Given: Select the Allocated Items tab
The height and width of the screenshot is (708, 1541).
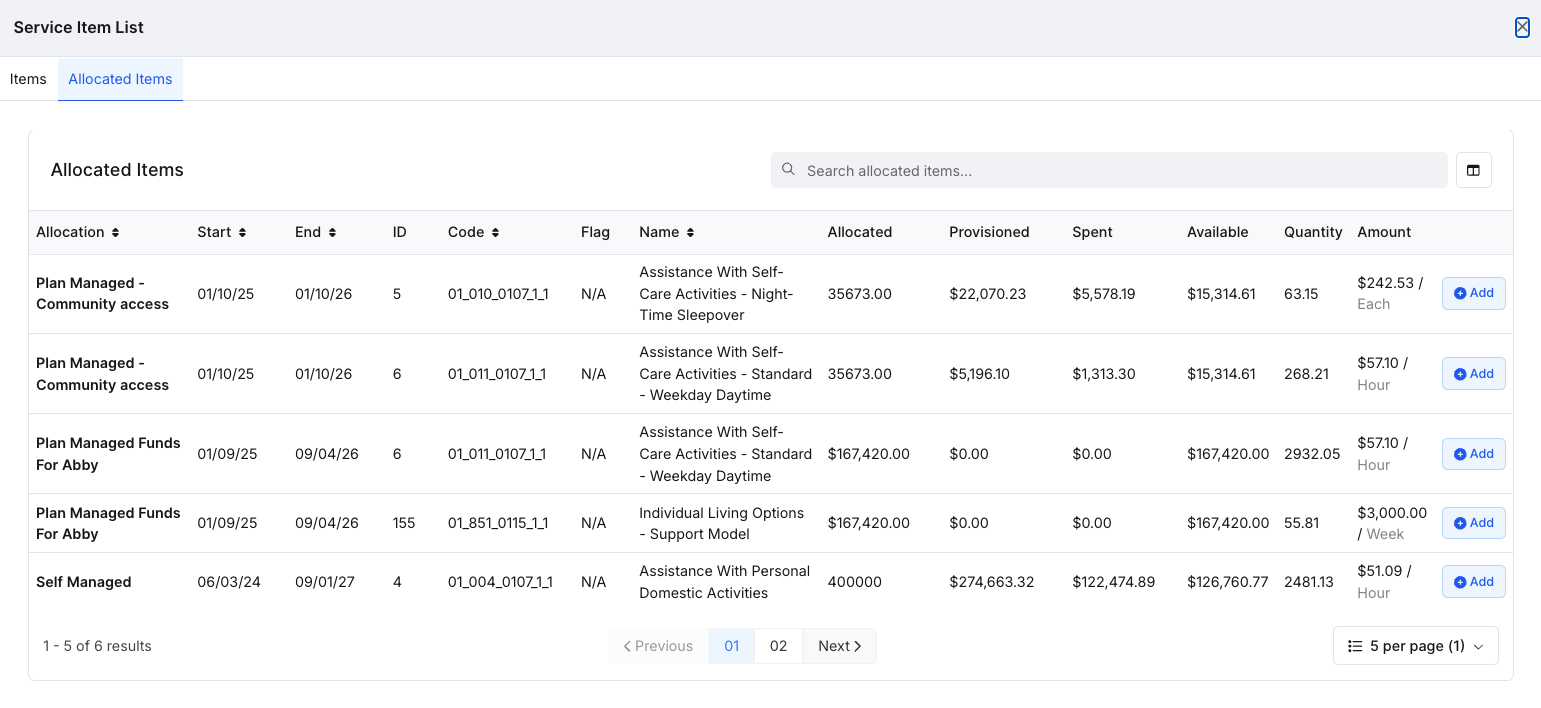Looking at the screenshot, I should pos(120,79).
